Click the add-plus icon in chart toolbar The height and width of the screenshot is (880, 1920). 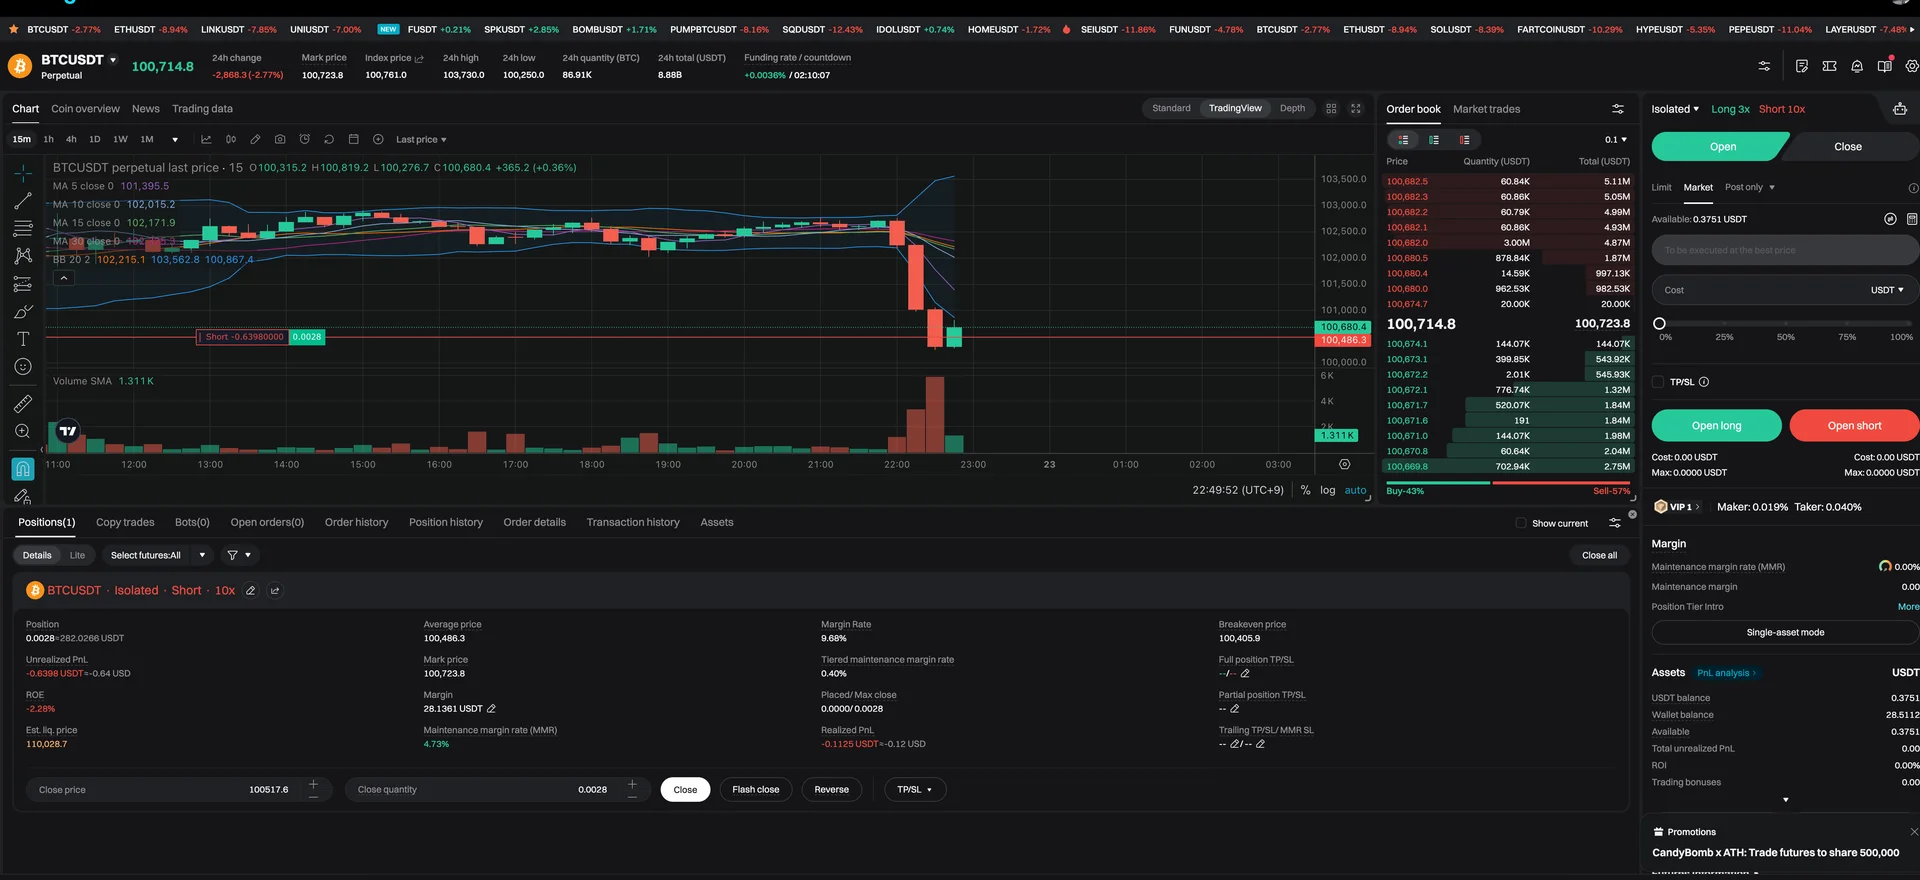click(378, 139)
